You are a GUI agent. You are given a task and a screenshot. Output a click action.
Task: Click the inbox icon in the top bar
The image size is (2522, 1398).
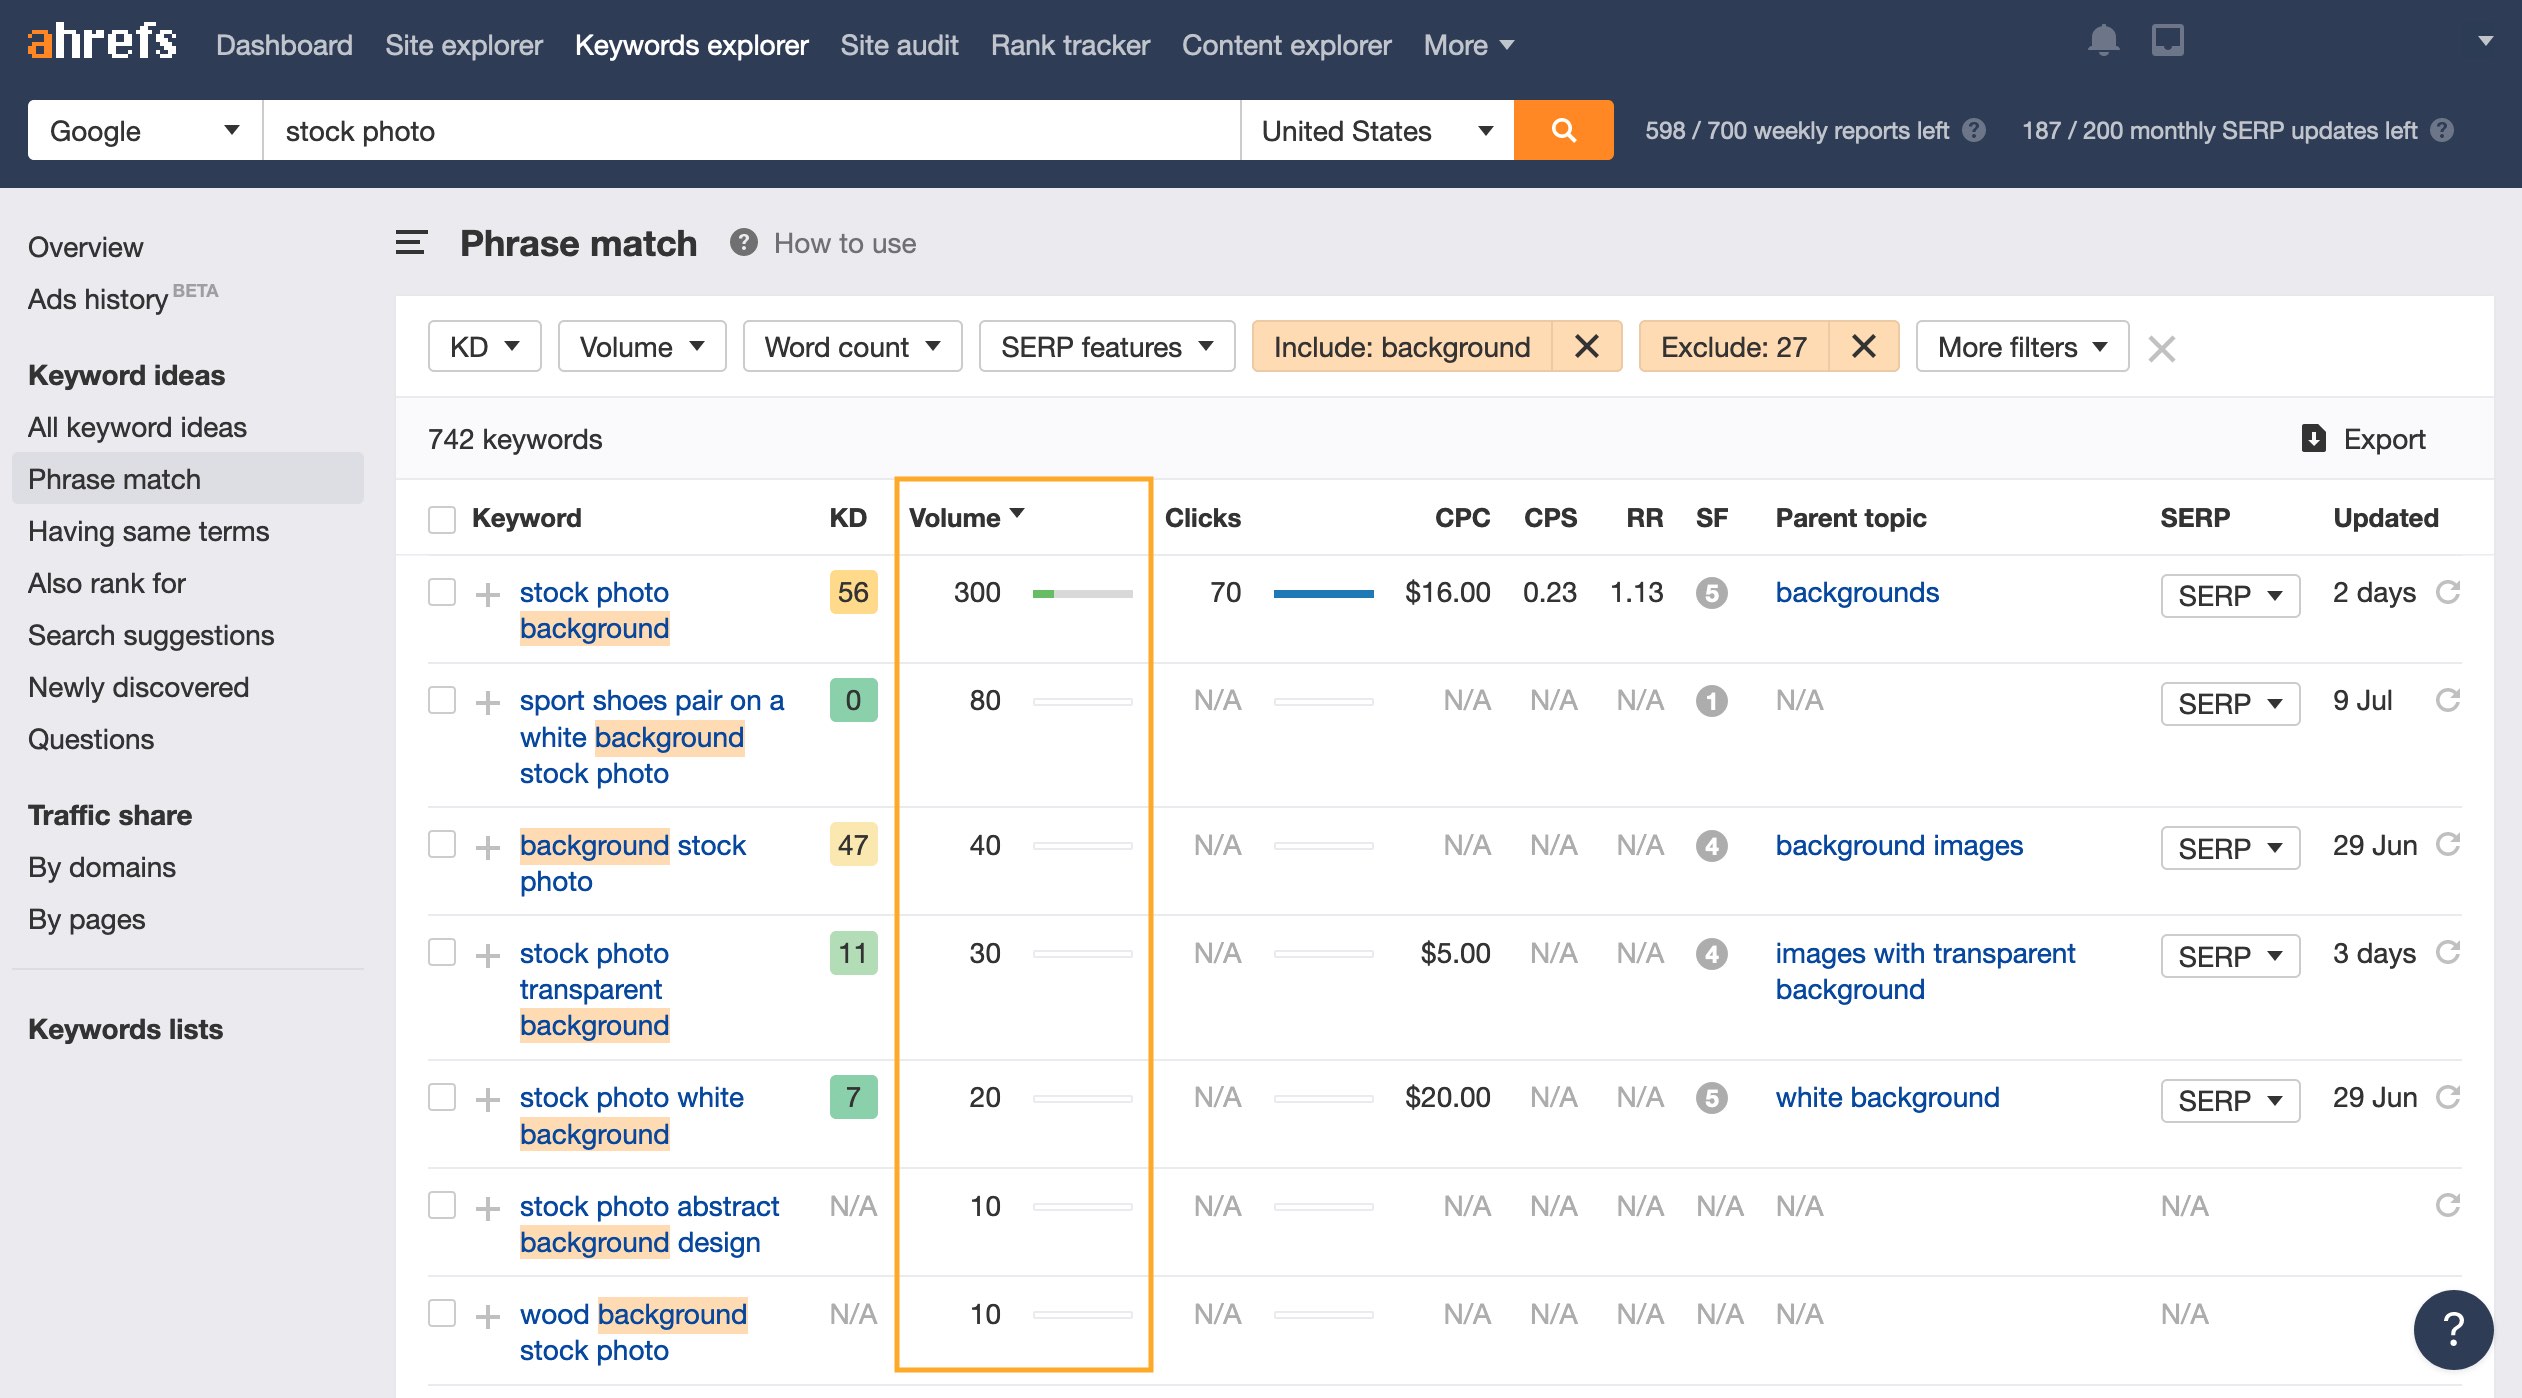[x=2167, y=40]
